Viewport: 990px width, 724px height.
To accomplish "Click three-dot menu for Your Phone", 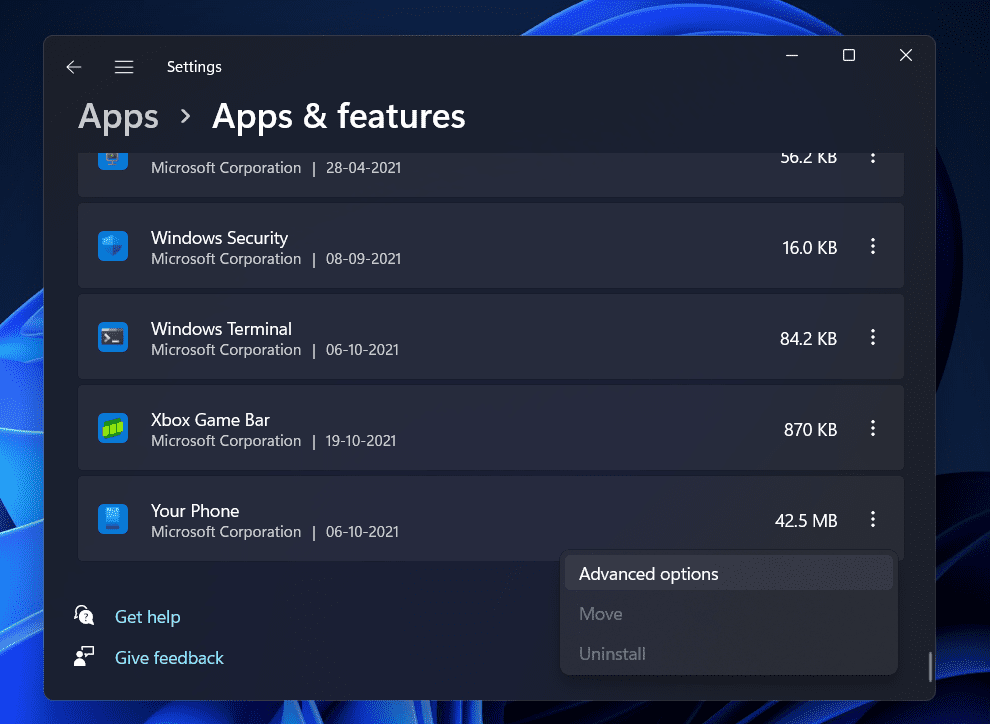I will 873,520.
